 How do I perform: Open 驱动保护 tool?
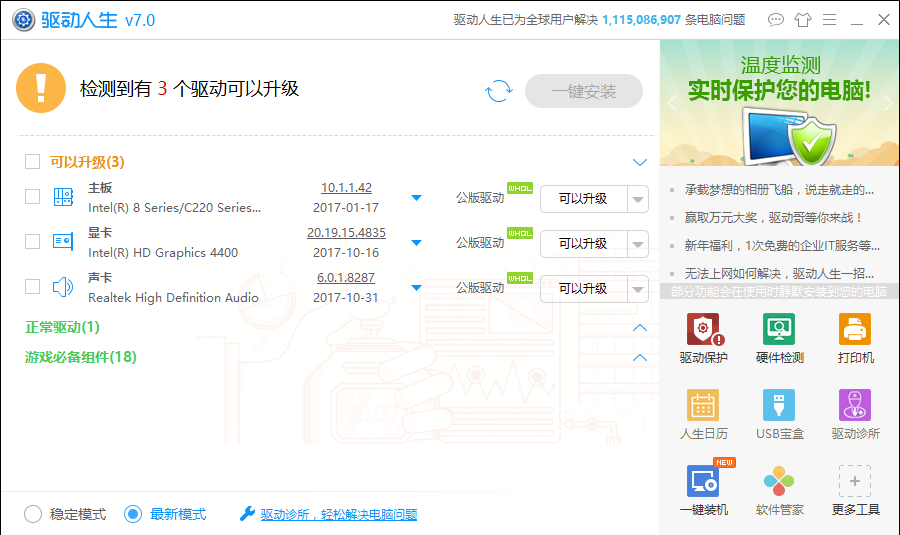pos(704,339)
